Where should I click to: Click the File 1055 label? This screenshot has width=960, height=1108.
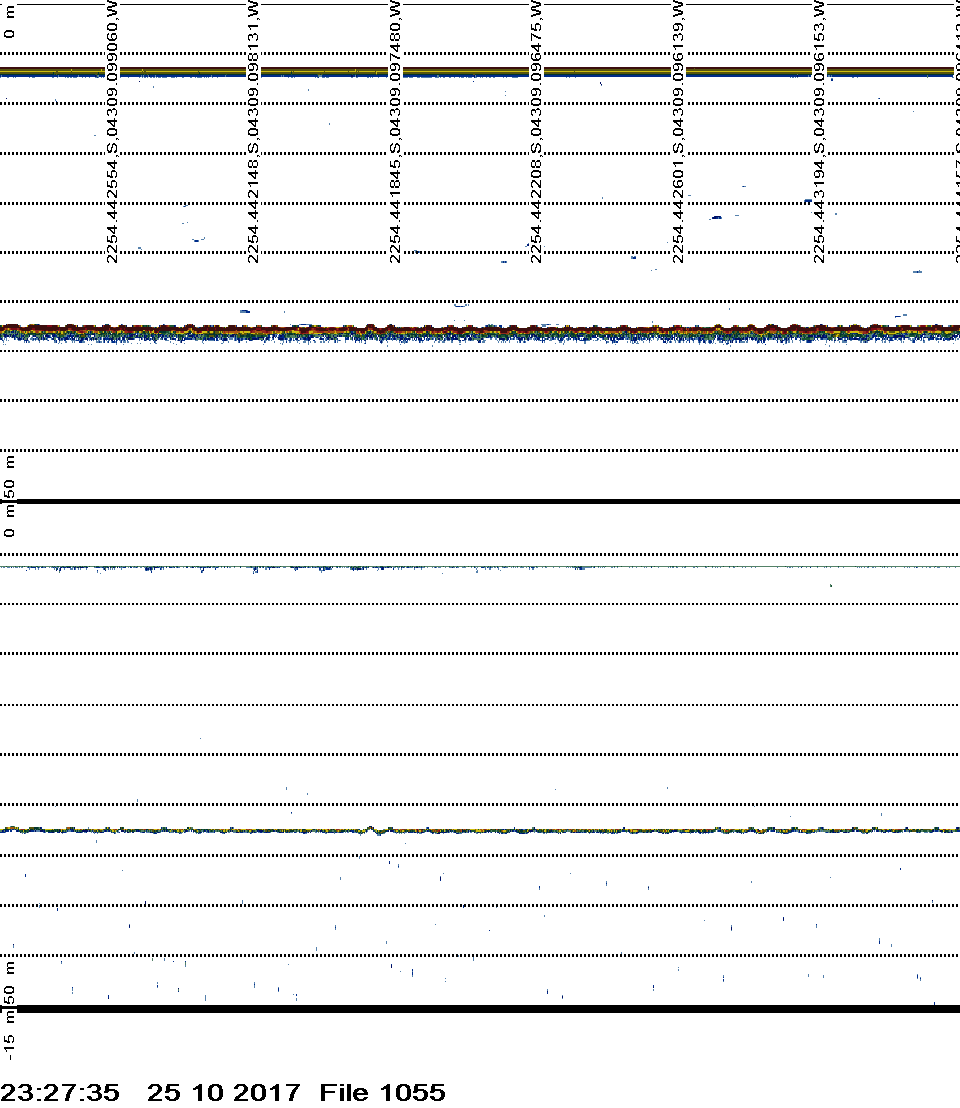[x=382, y=1092]
